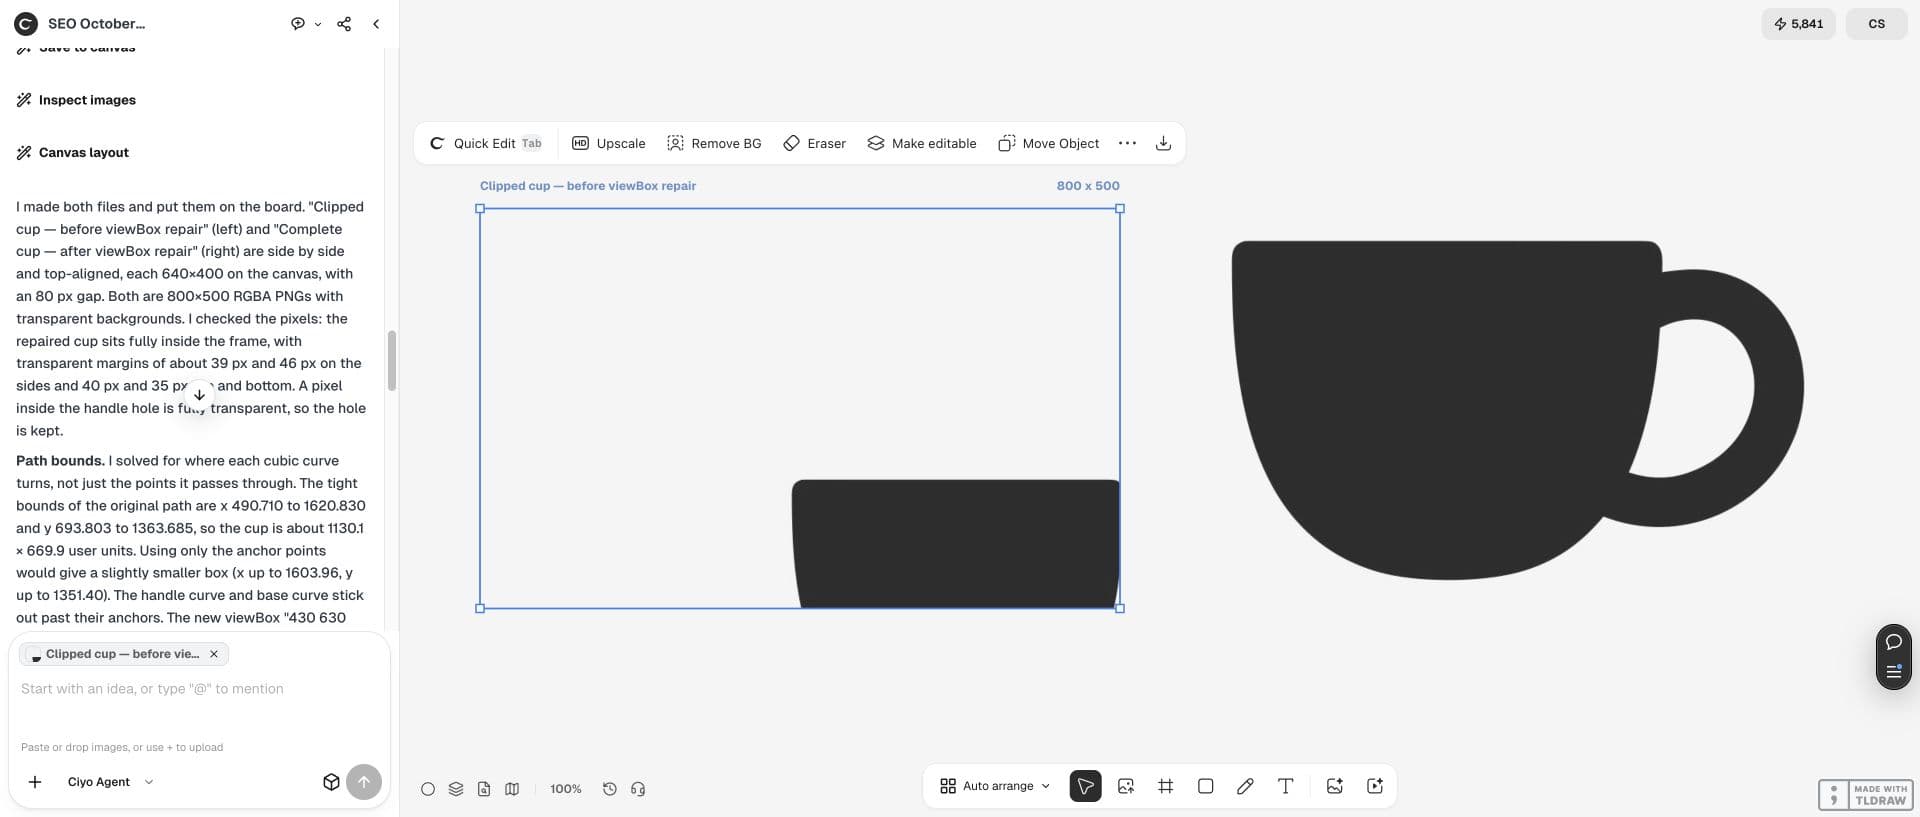This screenshot has width=1920, height=817.
Task: Click the 100% zoom level
Action: (566, 789)
